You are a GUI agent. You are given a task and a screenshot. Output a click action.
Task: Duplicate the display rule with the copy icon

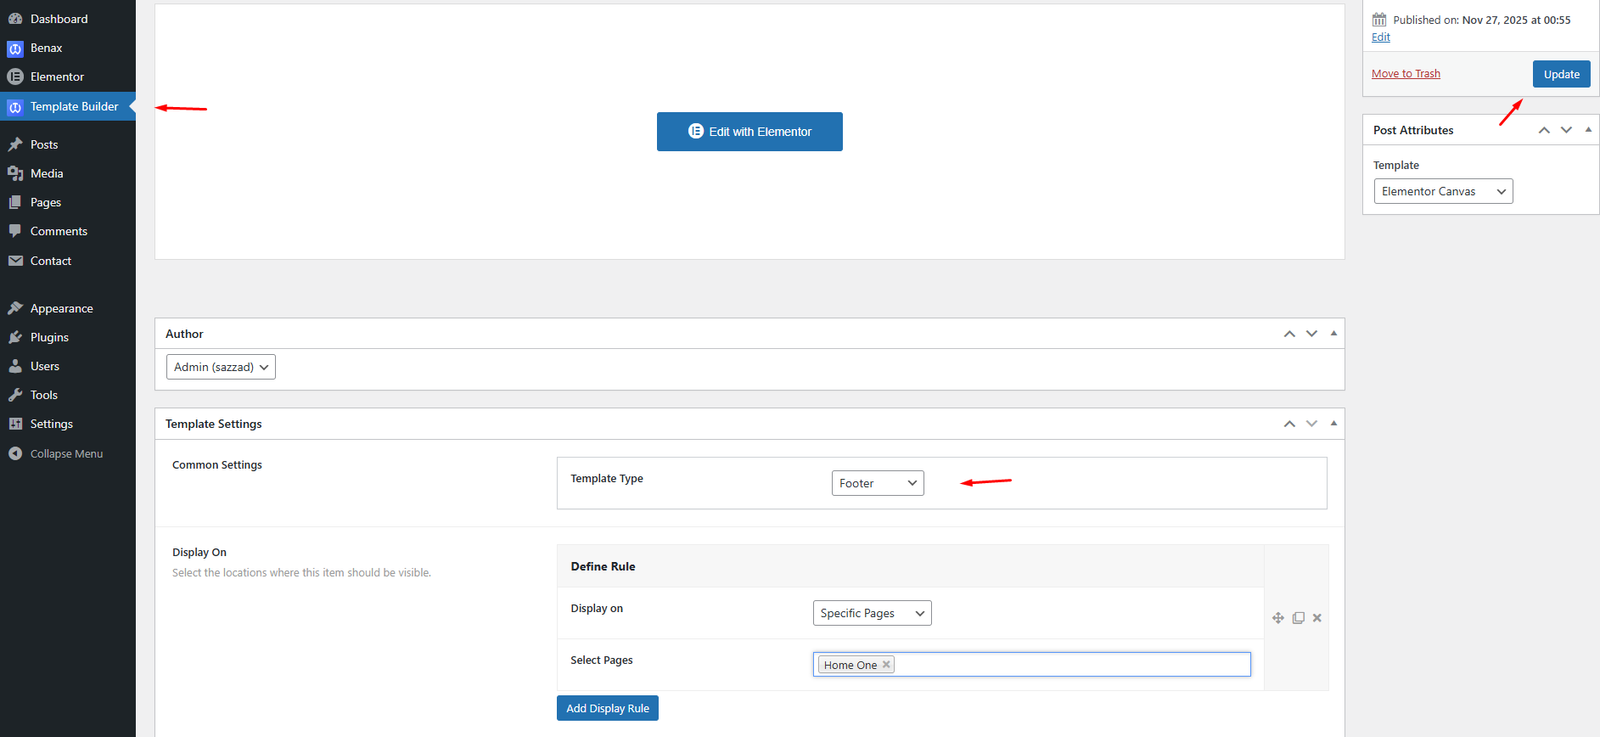(x=1298, y=618)
